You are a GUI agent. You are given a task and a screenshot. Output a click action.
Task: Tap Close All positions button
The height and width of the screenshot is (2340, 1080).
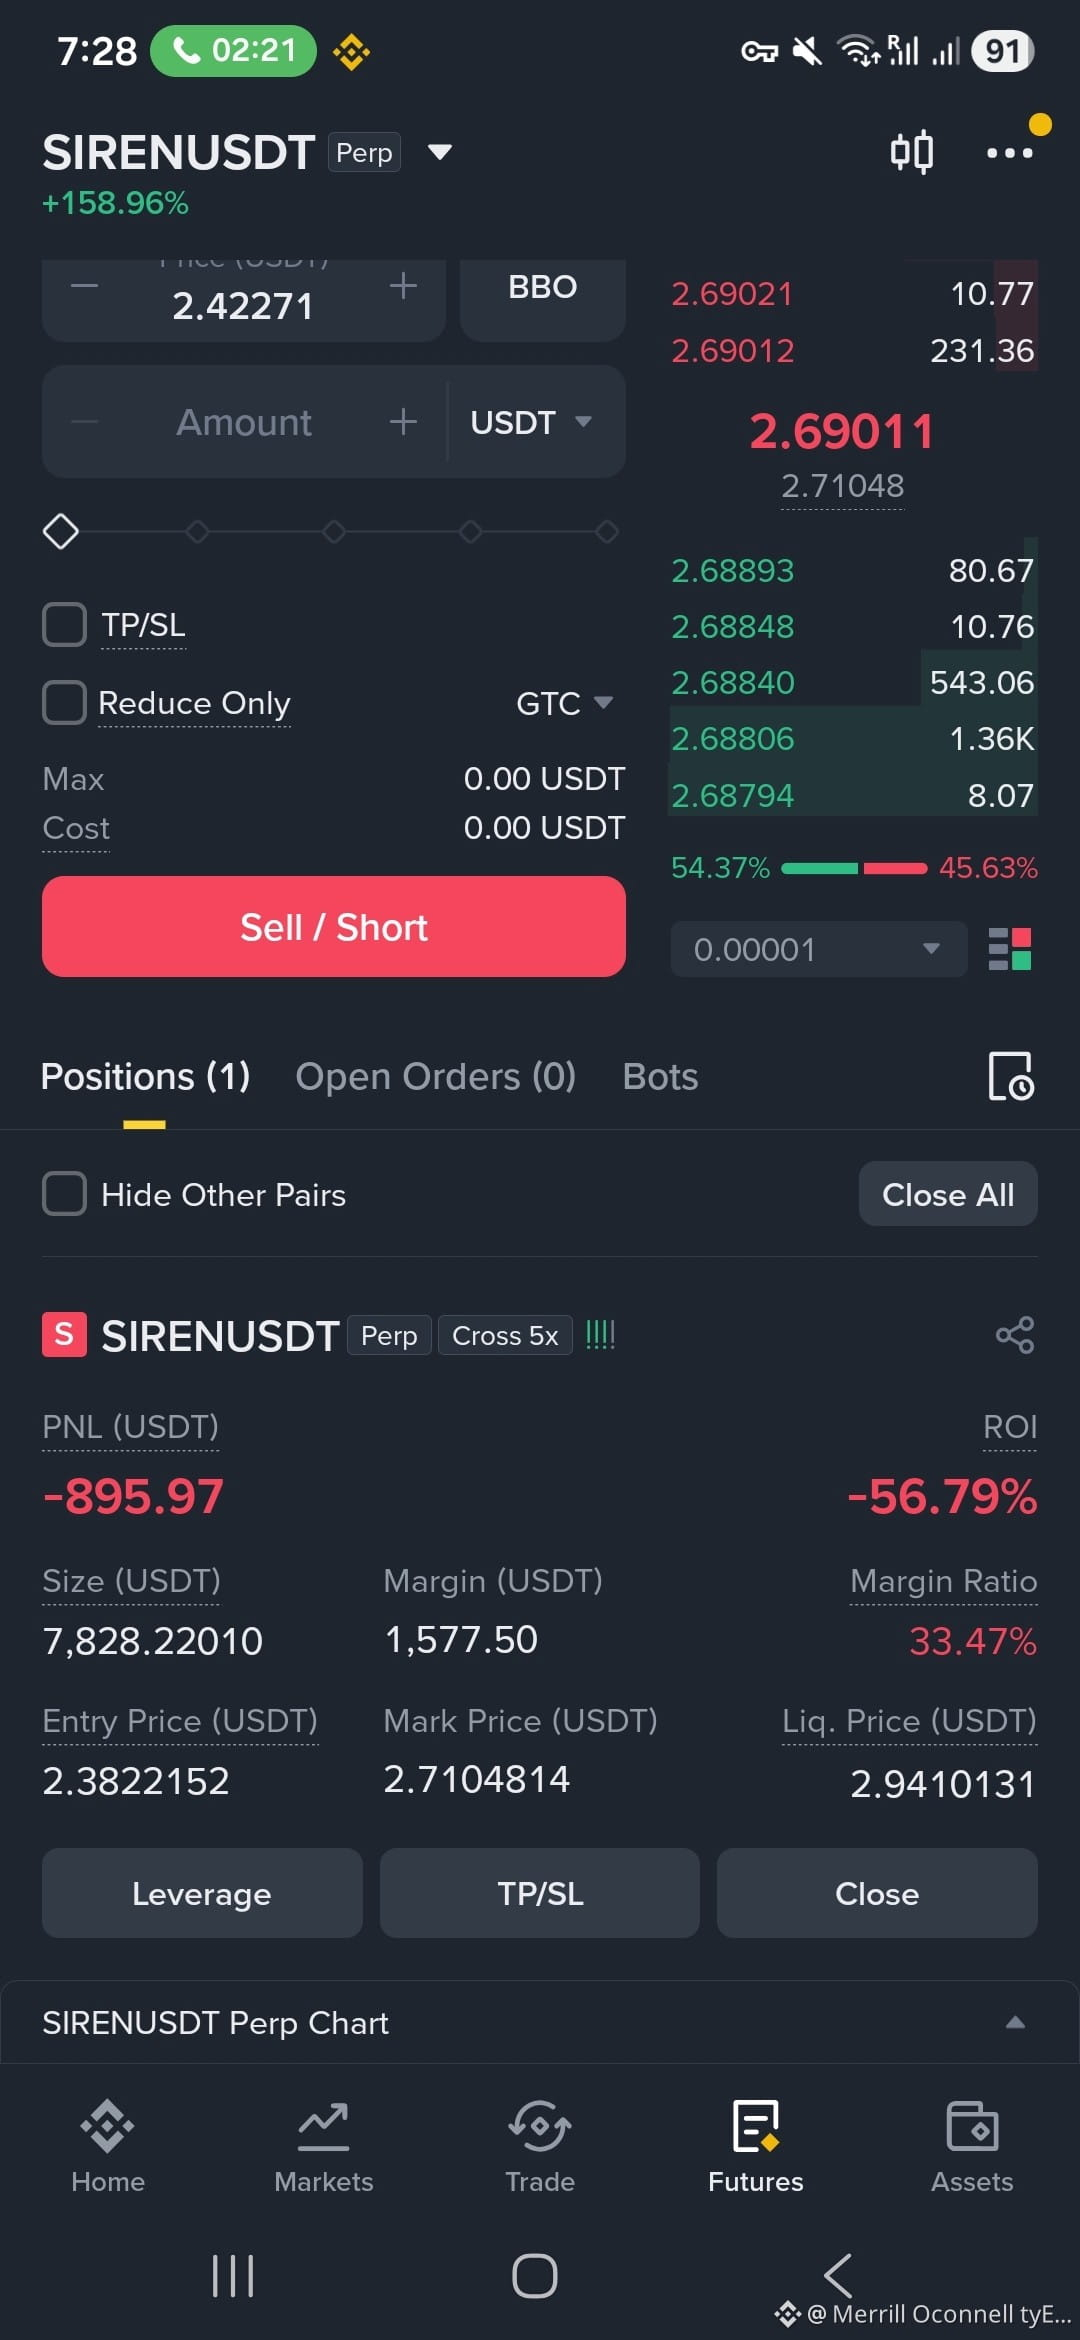tap(948, 1194)
